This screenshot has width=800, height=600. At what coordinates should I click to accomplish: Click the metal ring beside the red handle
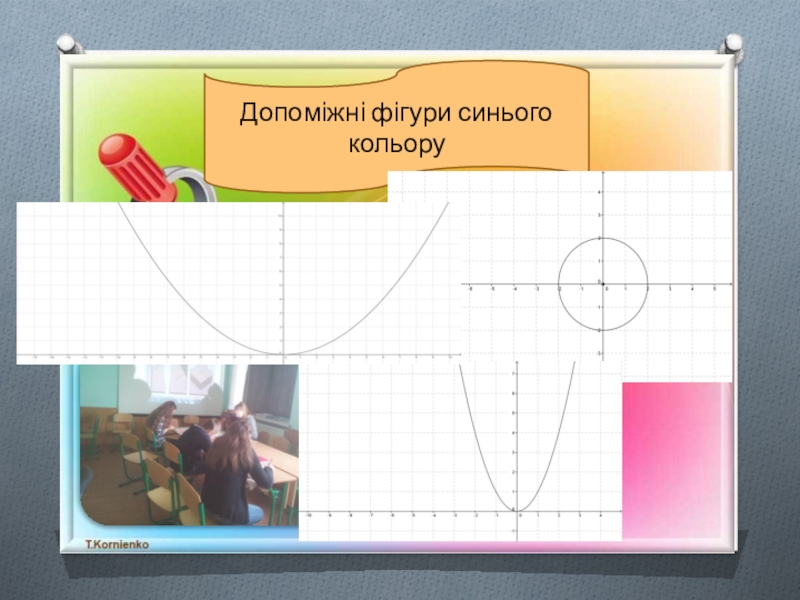[x=188, y=183]
